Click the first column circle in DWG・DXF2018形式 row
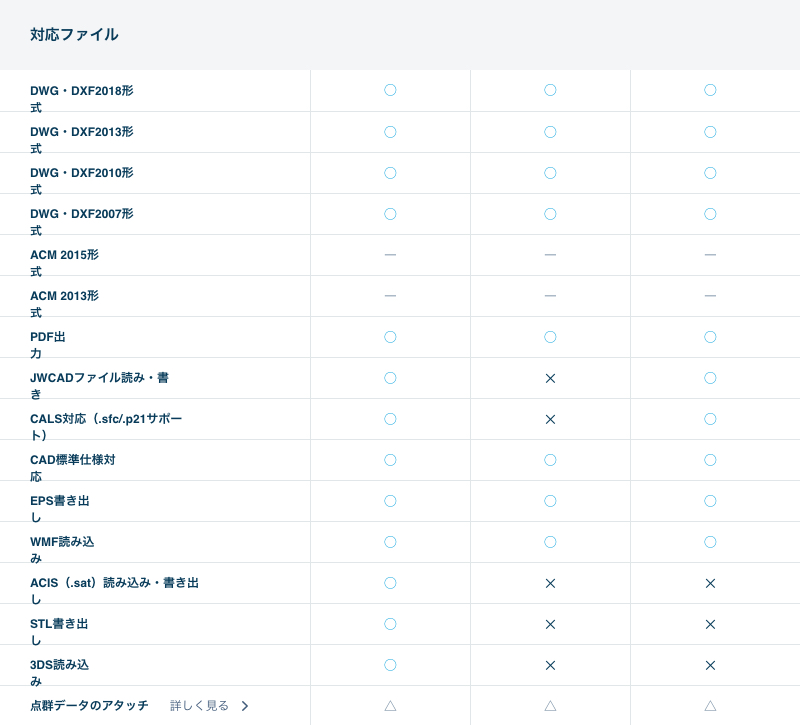Viewport: 800px width, 725px height. [x=390, y=90]
